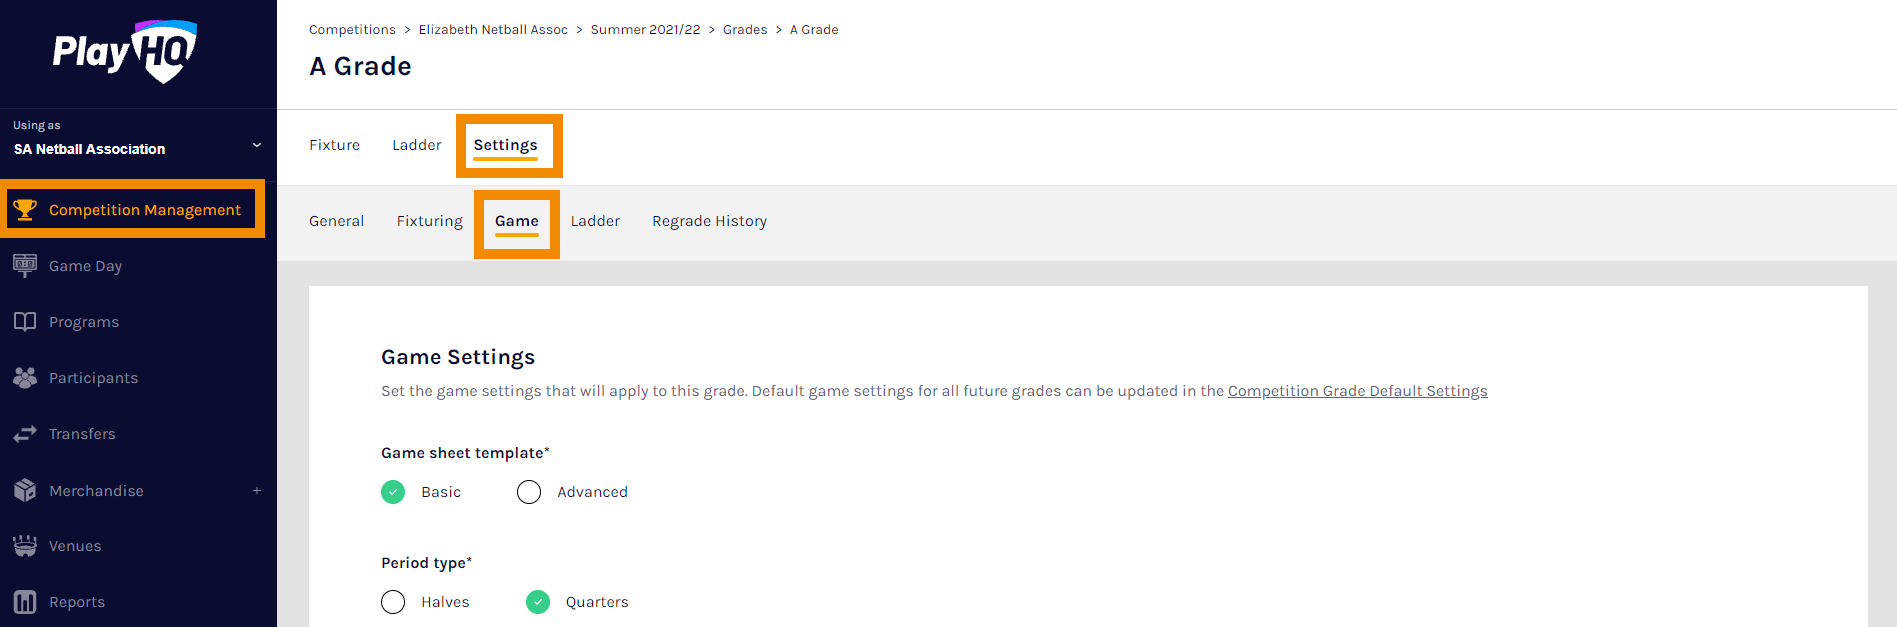Click the Competition Management trophy icon
The image size is (1897, 627).
click(x=25, y=209)
